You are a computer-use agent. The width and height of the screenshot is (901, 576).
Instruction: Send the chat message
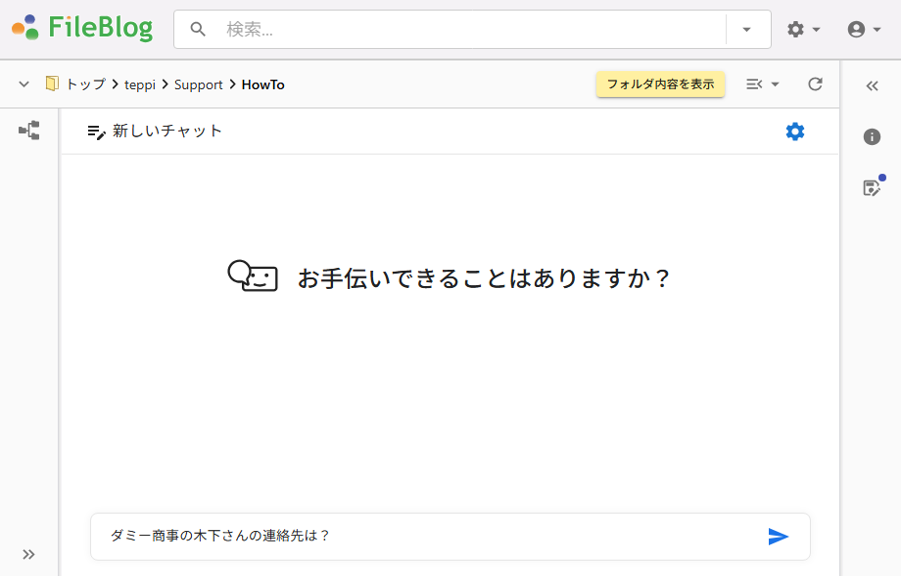778,537
